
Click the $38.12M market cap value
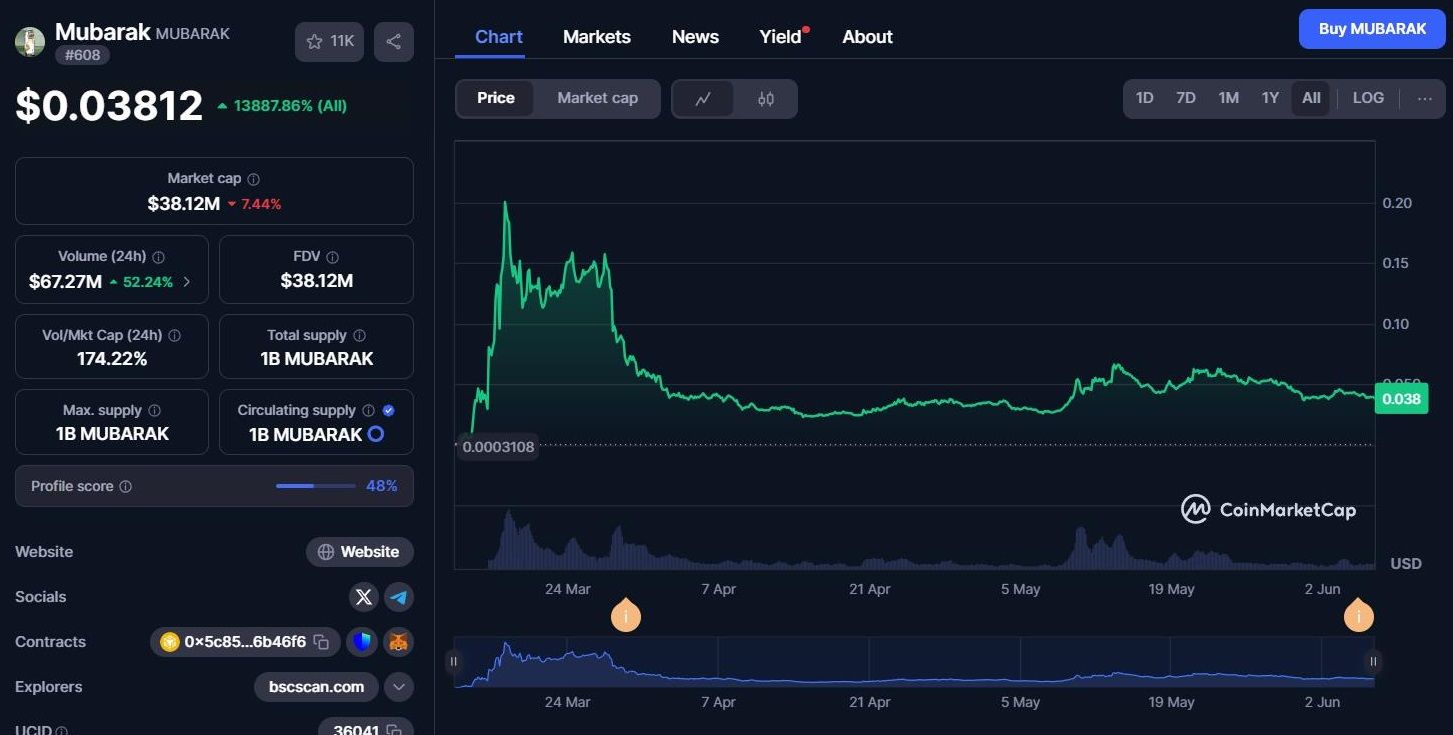pos(184,204)
